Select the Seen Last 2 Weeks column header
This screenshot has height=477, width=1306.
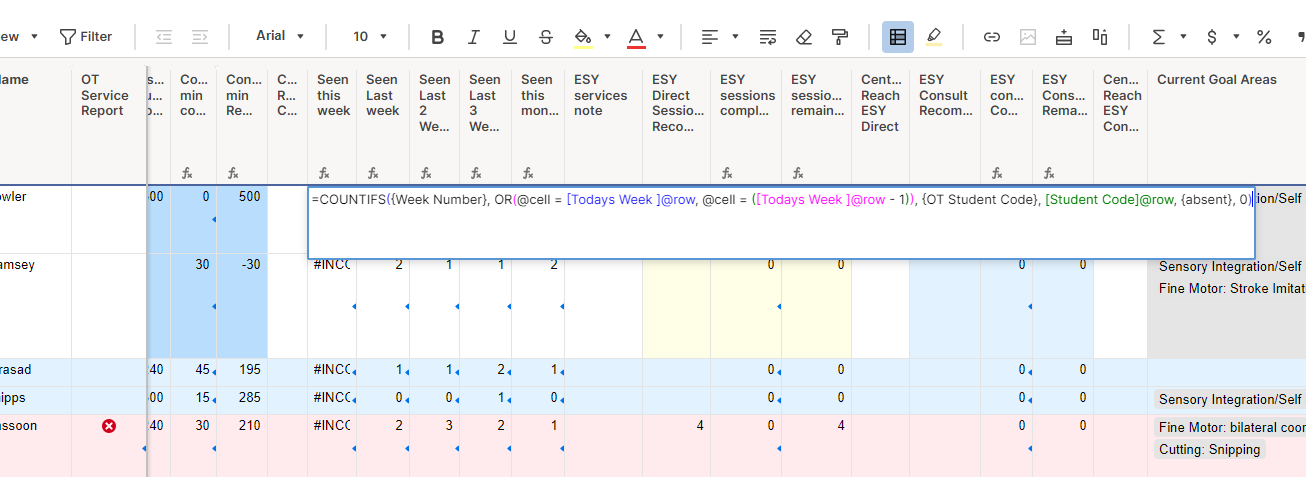pos(434,124)
